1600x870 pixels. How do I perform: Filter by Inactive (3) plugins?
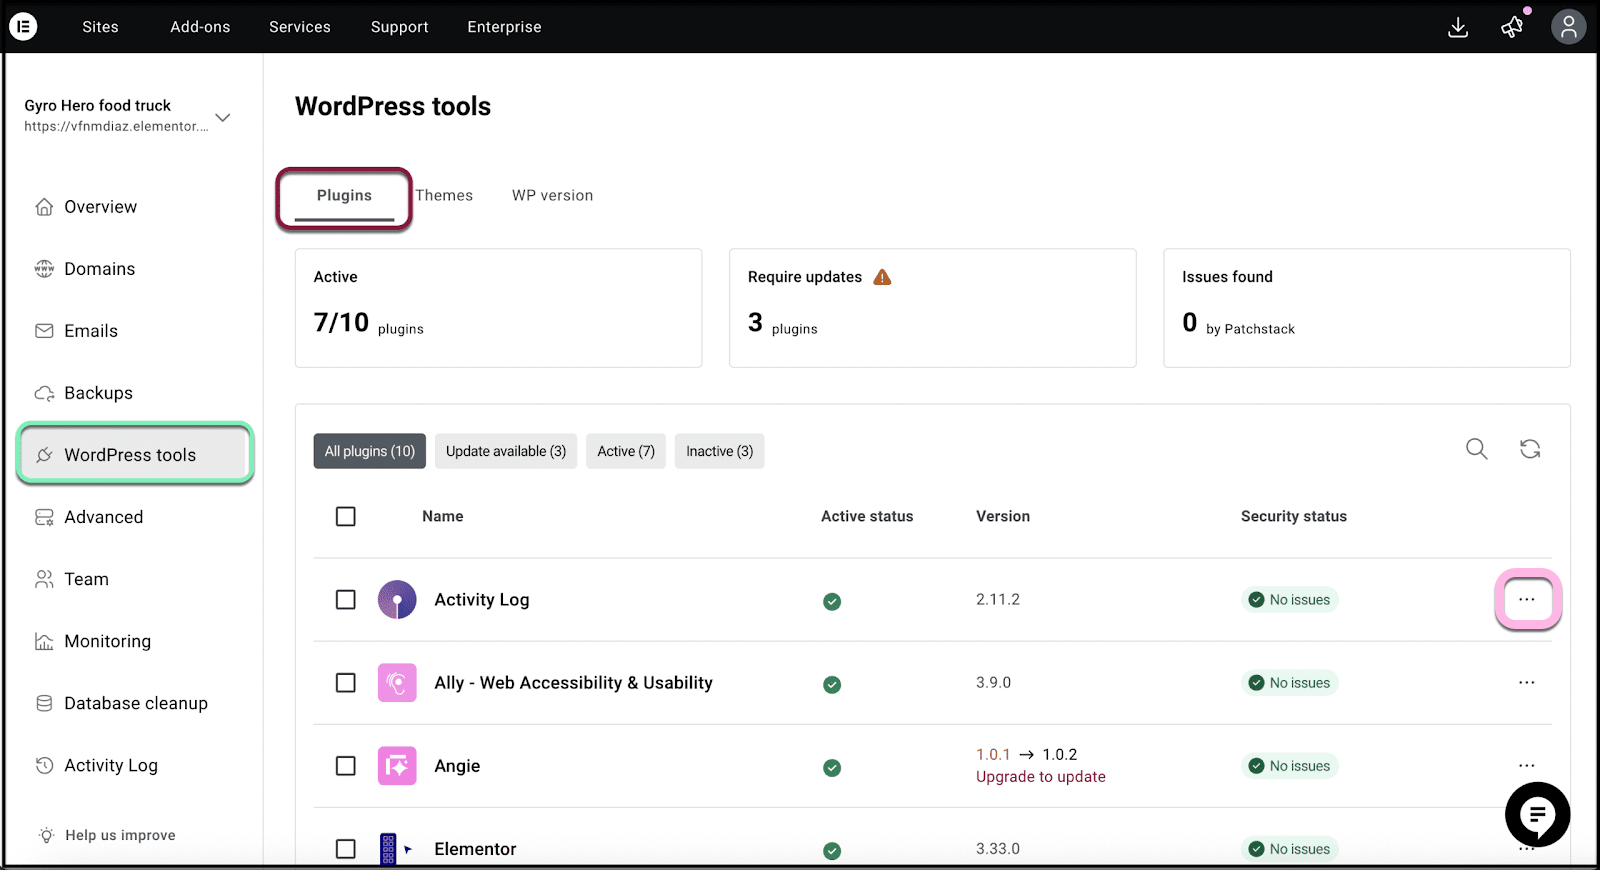pos(720,451)
